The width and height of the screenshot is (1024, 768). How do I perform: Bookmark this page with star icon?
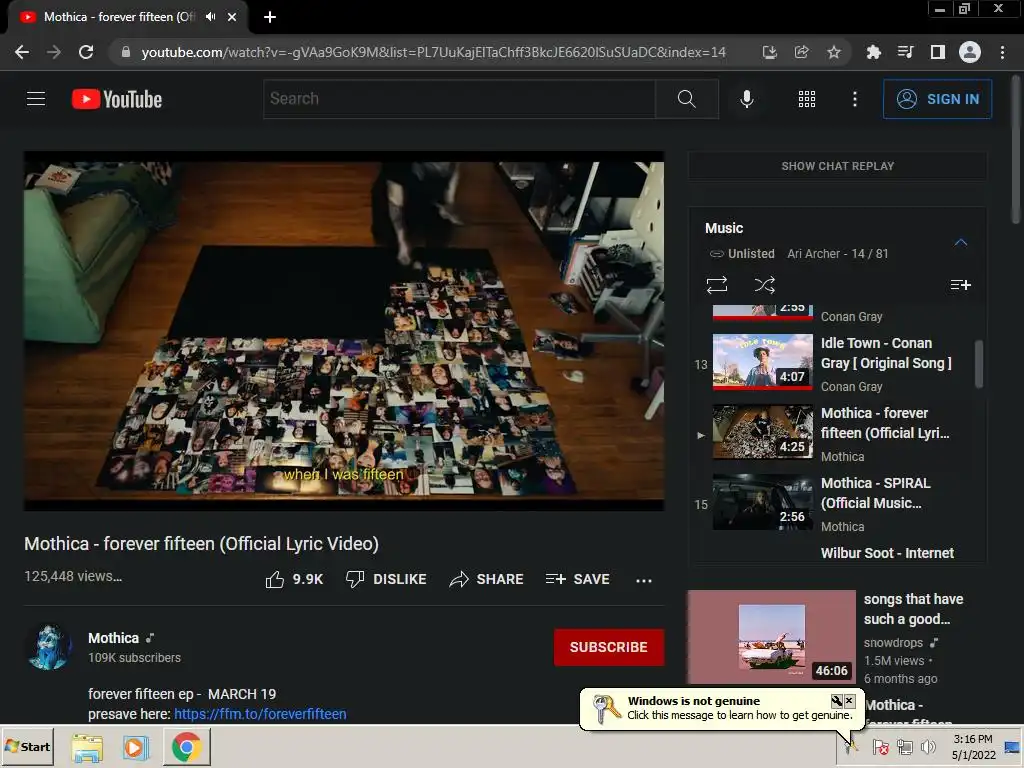[833, 52]
